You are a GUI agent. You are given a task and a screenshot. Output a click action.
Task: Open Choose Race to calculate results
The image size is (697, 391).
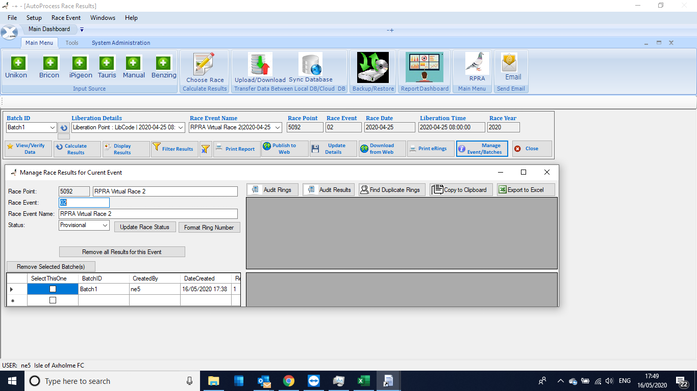coord(204,68)
